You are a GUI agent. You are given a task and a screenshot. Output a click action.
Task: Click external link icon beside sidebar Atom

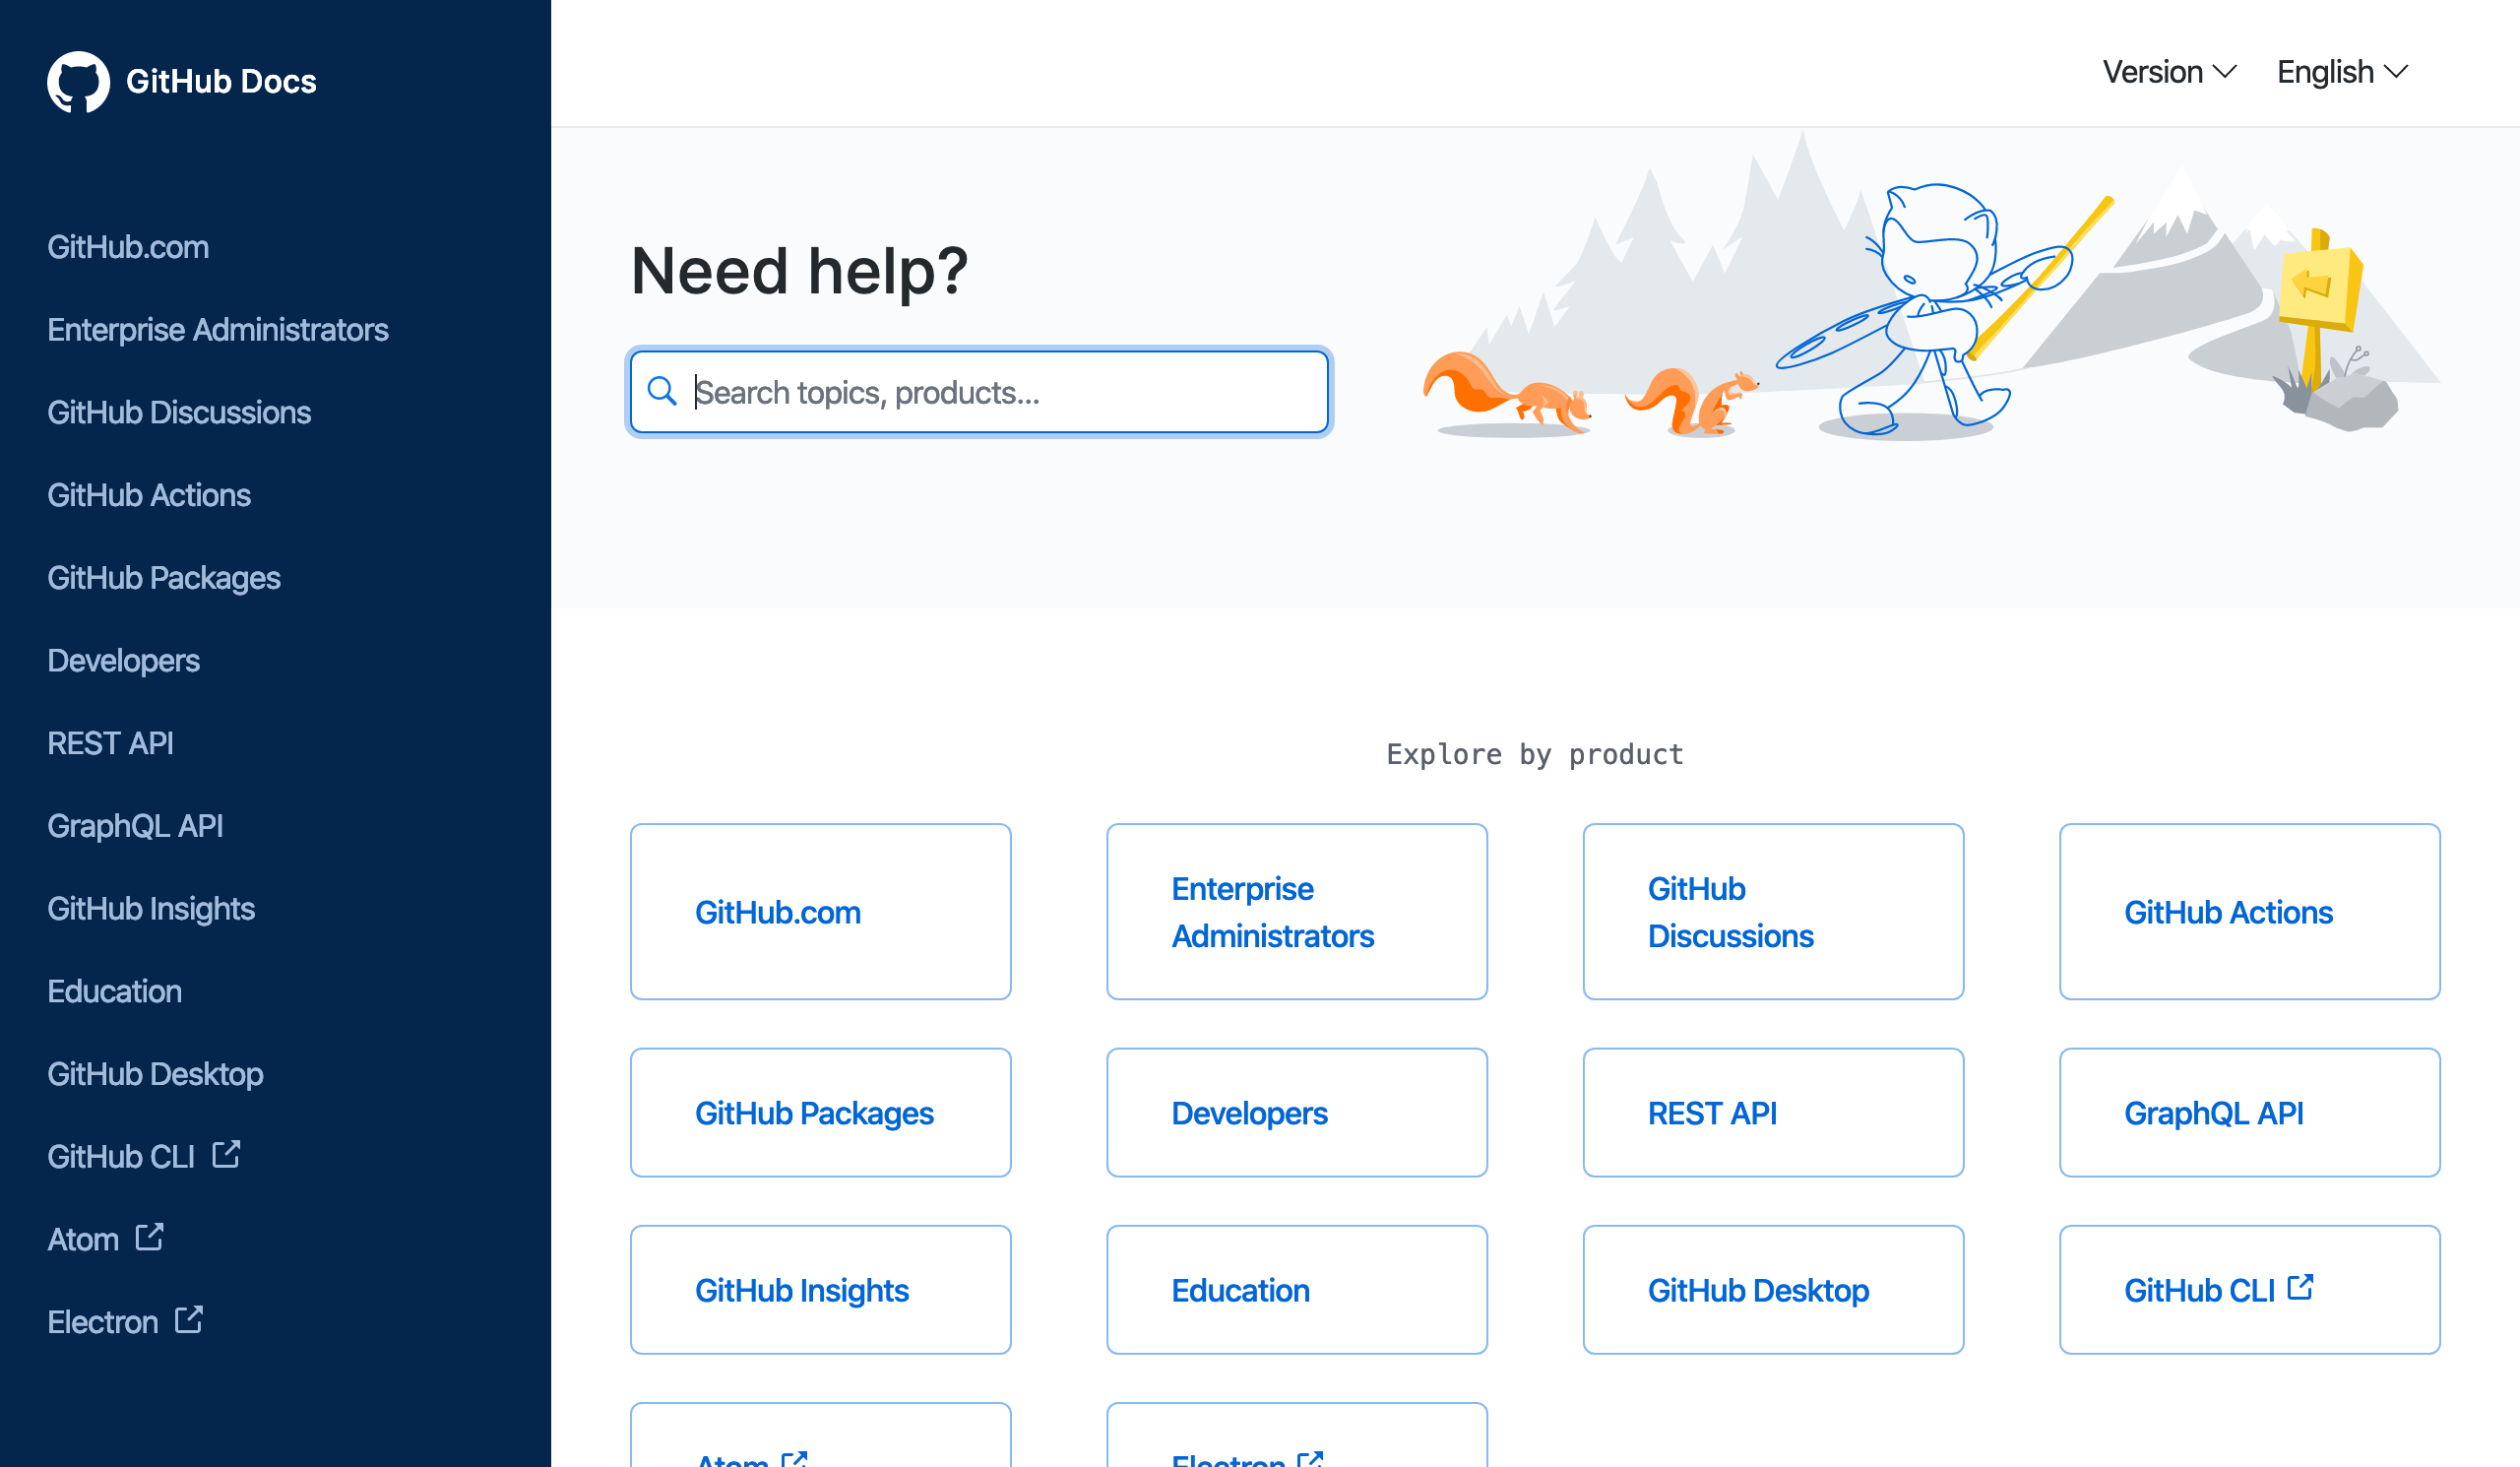150,1238
